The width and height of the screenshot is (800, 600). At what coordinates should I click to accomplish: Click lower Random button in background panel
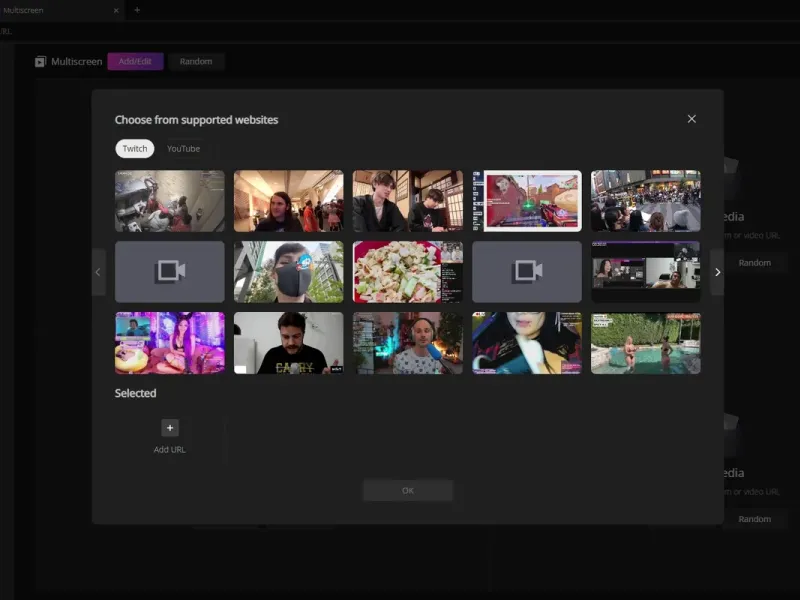coord(755,519)
